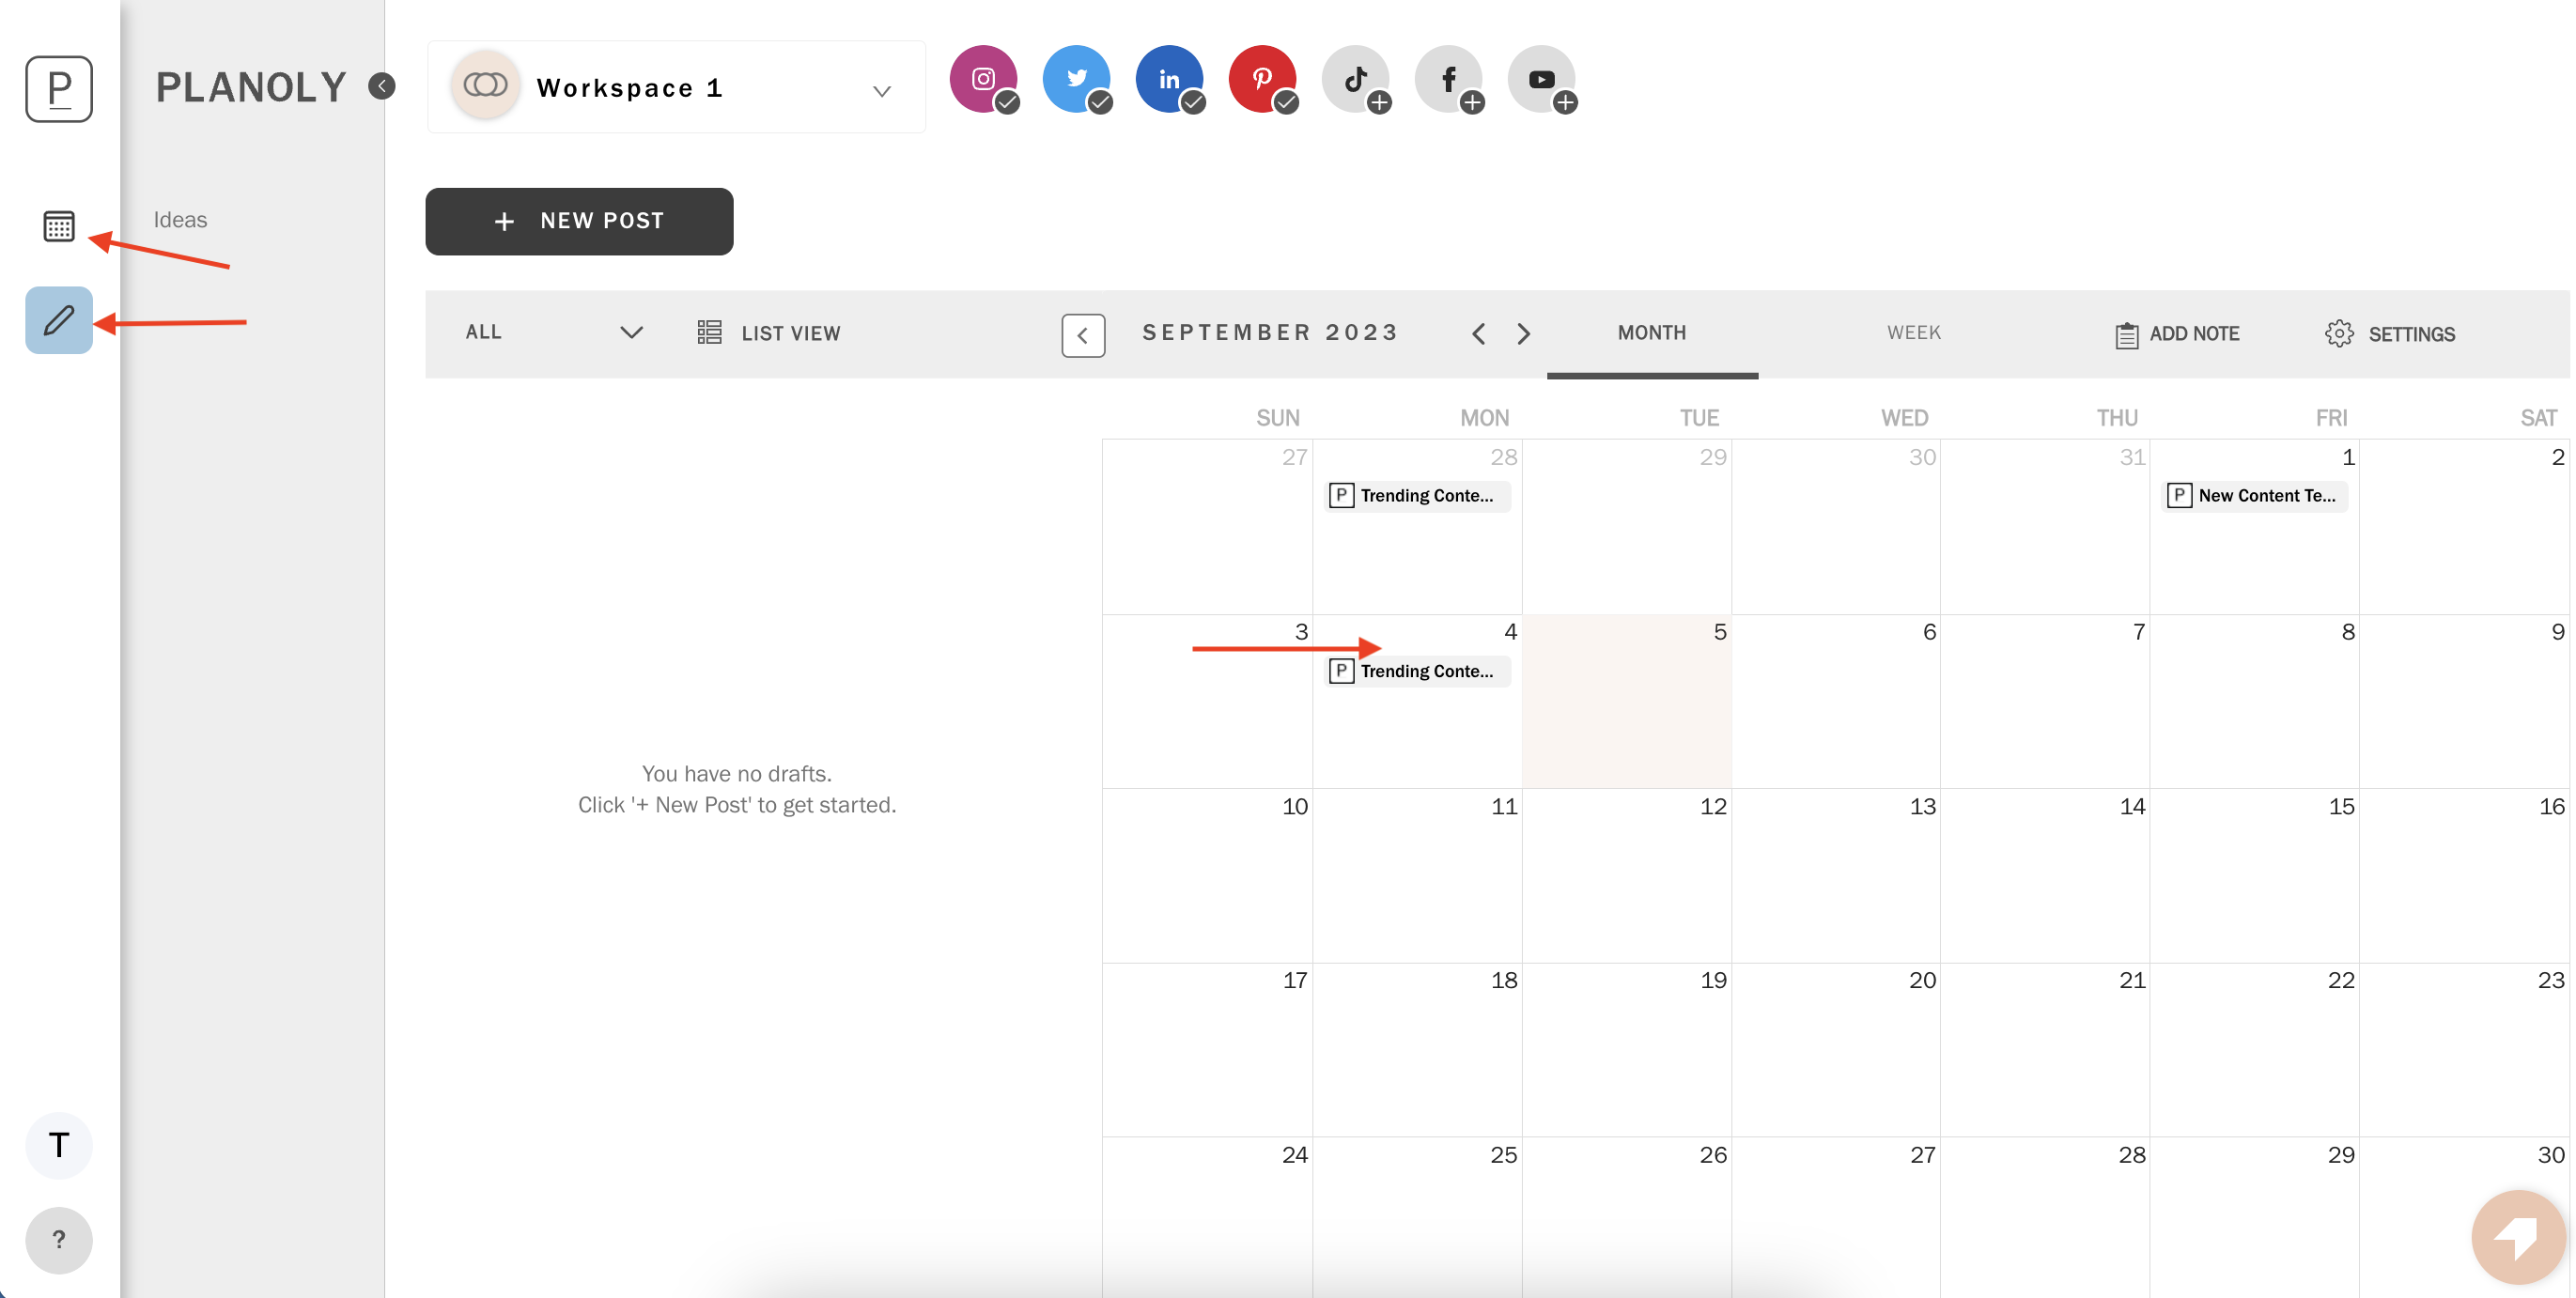The image size is (2576, 1298).
Task: Go to next month
Action: [x=1523, y=333]
